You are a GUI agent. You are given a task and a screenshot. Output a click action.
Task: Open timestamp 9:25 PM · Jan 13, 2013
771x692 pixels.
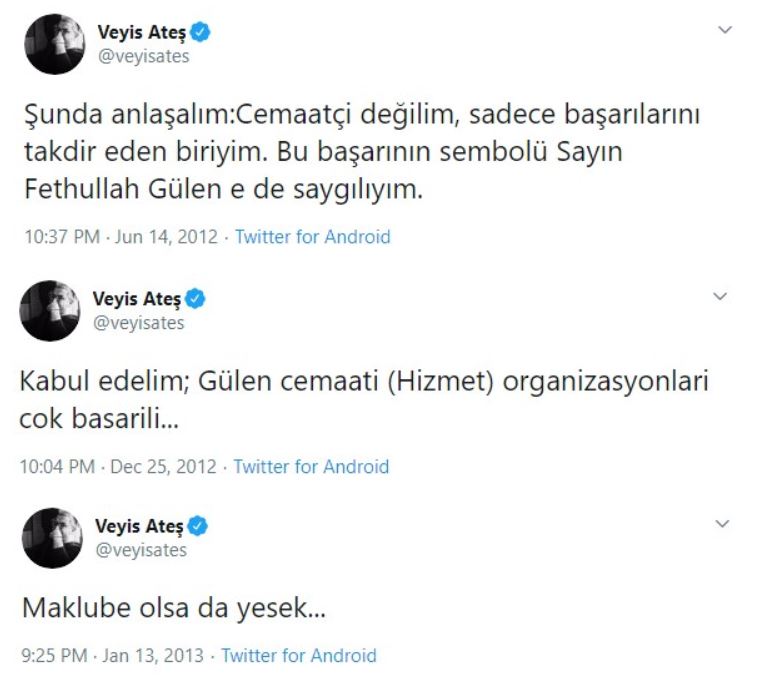tap(113, 656)
